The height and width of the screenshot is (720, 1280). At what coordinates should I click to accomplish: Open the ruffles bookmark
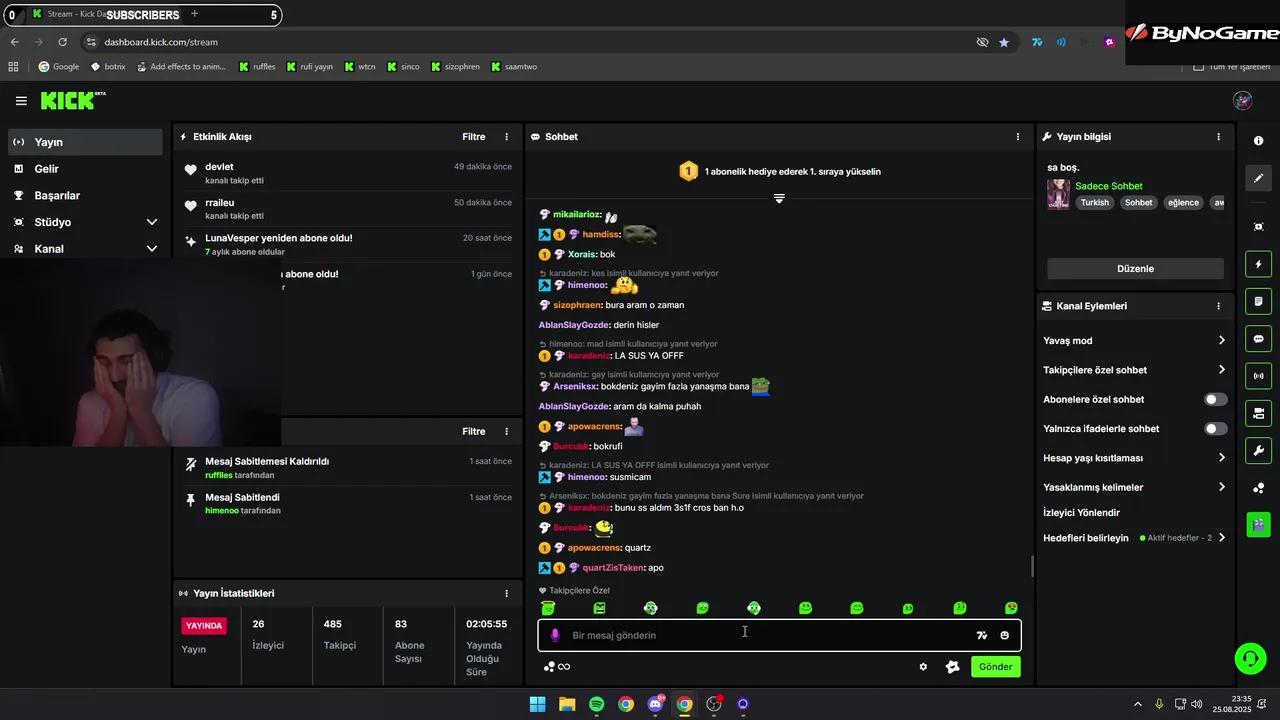click(x=257, y=67)
